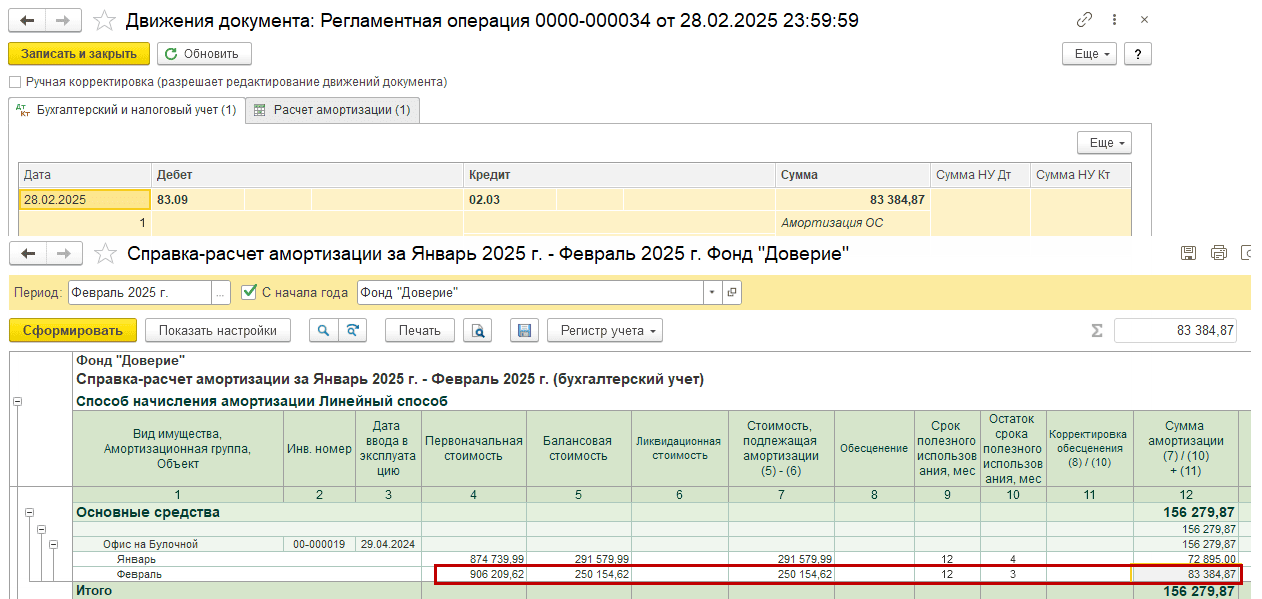Select the inventory number 00-000019
1262x599 pixels.
click(x=319, y=544)
